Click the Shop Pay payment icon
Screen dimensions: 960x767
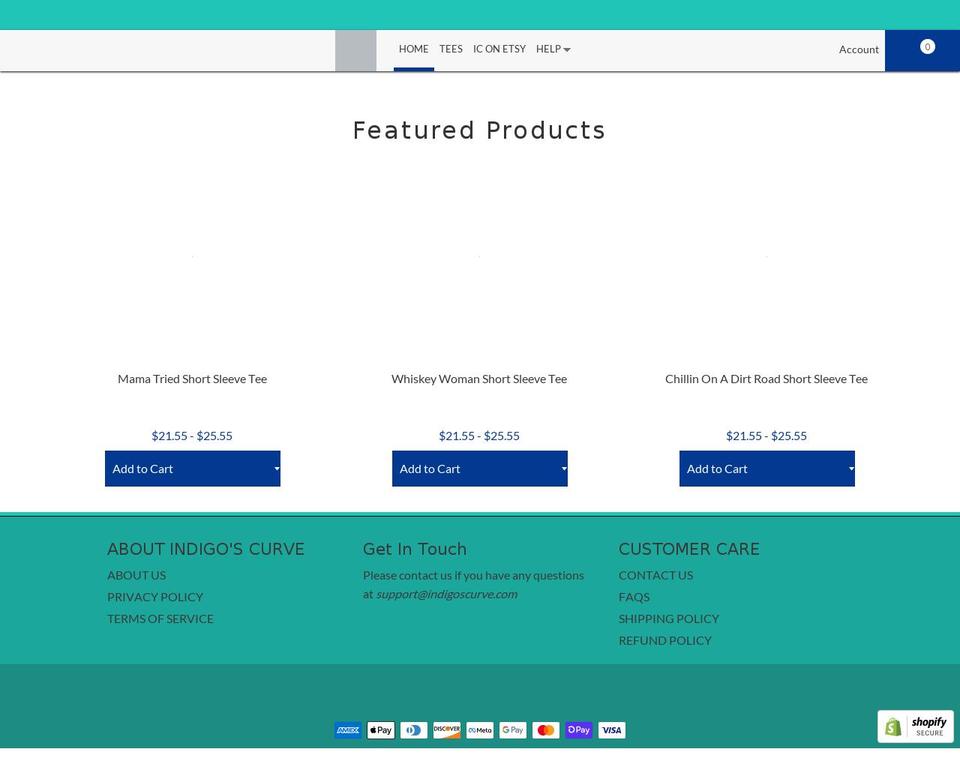[579, 730]
